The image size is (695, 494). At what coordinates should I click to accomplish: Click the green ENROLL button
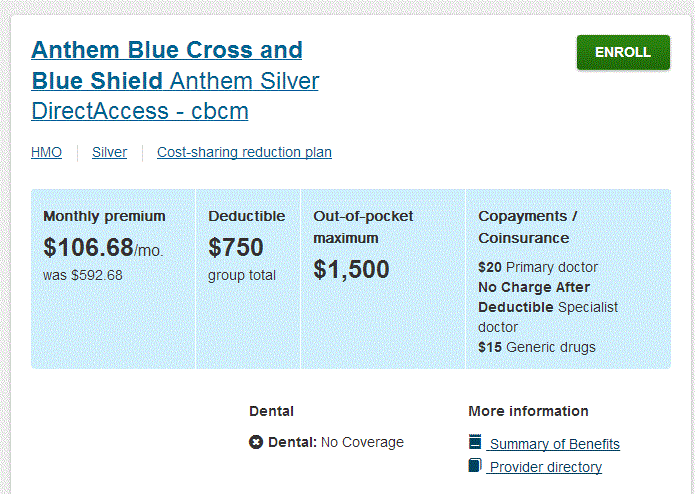(x=623, y=52)
